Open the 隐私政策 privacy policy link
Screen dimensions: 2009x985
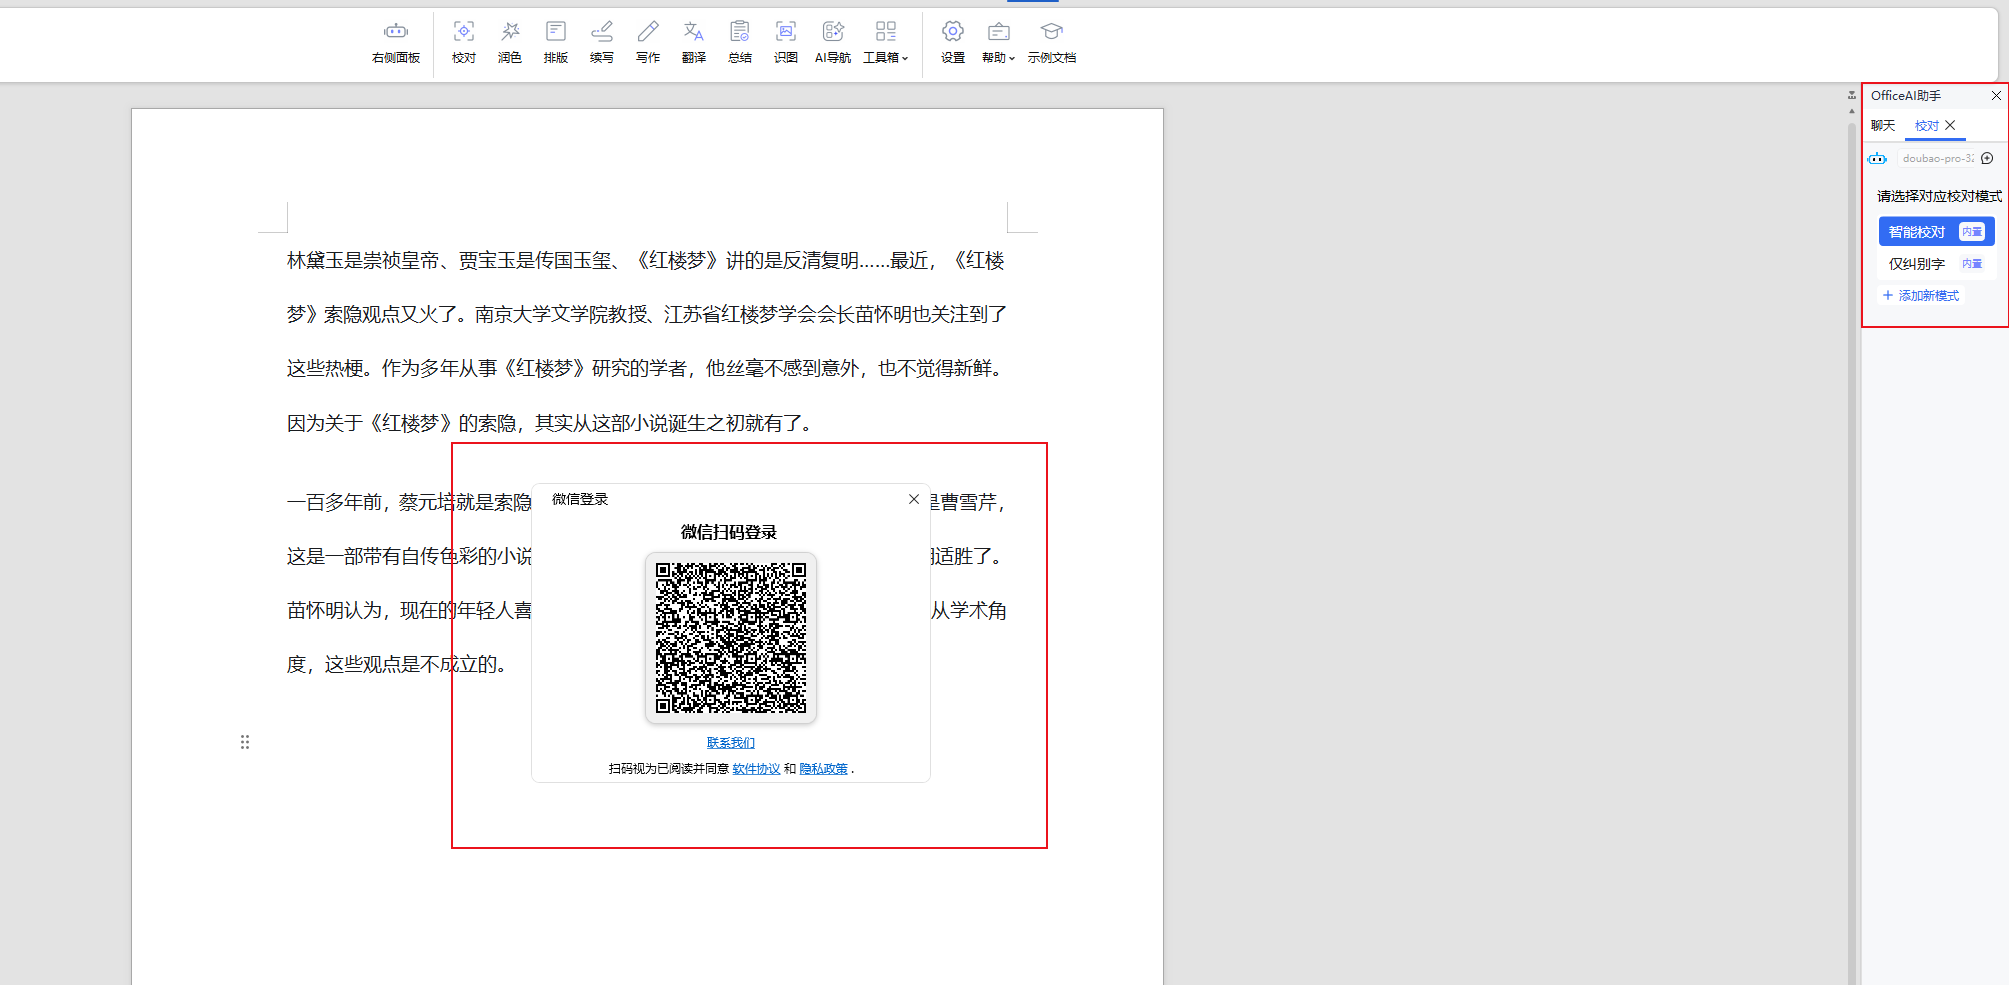[823, 769]
